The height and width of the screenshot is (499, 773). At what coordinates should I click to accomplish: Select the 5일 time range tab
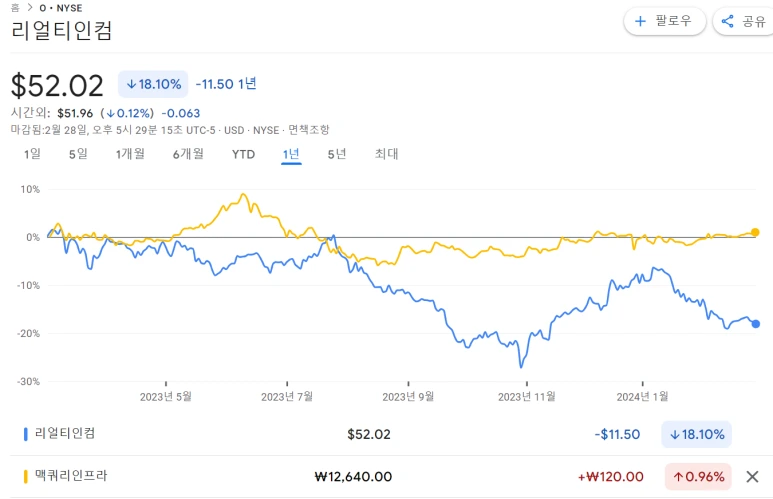[x=78, y=154]
